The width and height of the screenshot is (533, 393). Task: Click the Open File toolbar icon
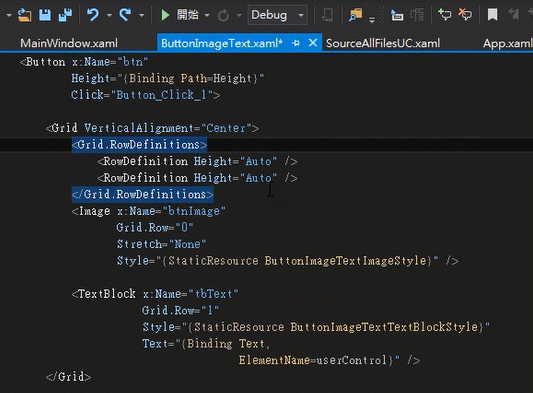pyautogui.click(x=24, y=15)
